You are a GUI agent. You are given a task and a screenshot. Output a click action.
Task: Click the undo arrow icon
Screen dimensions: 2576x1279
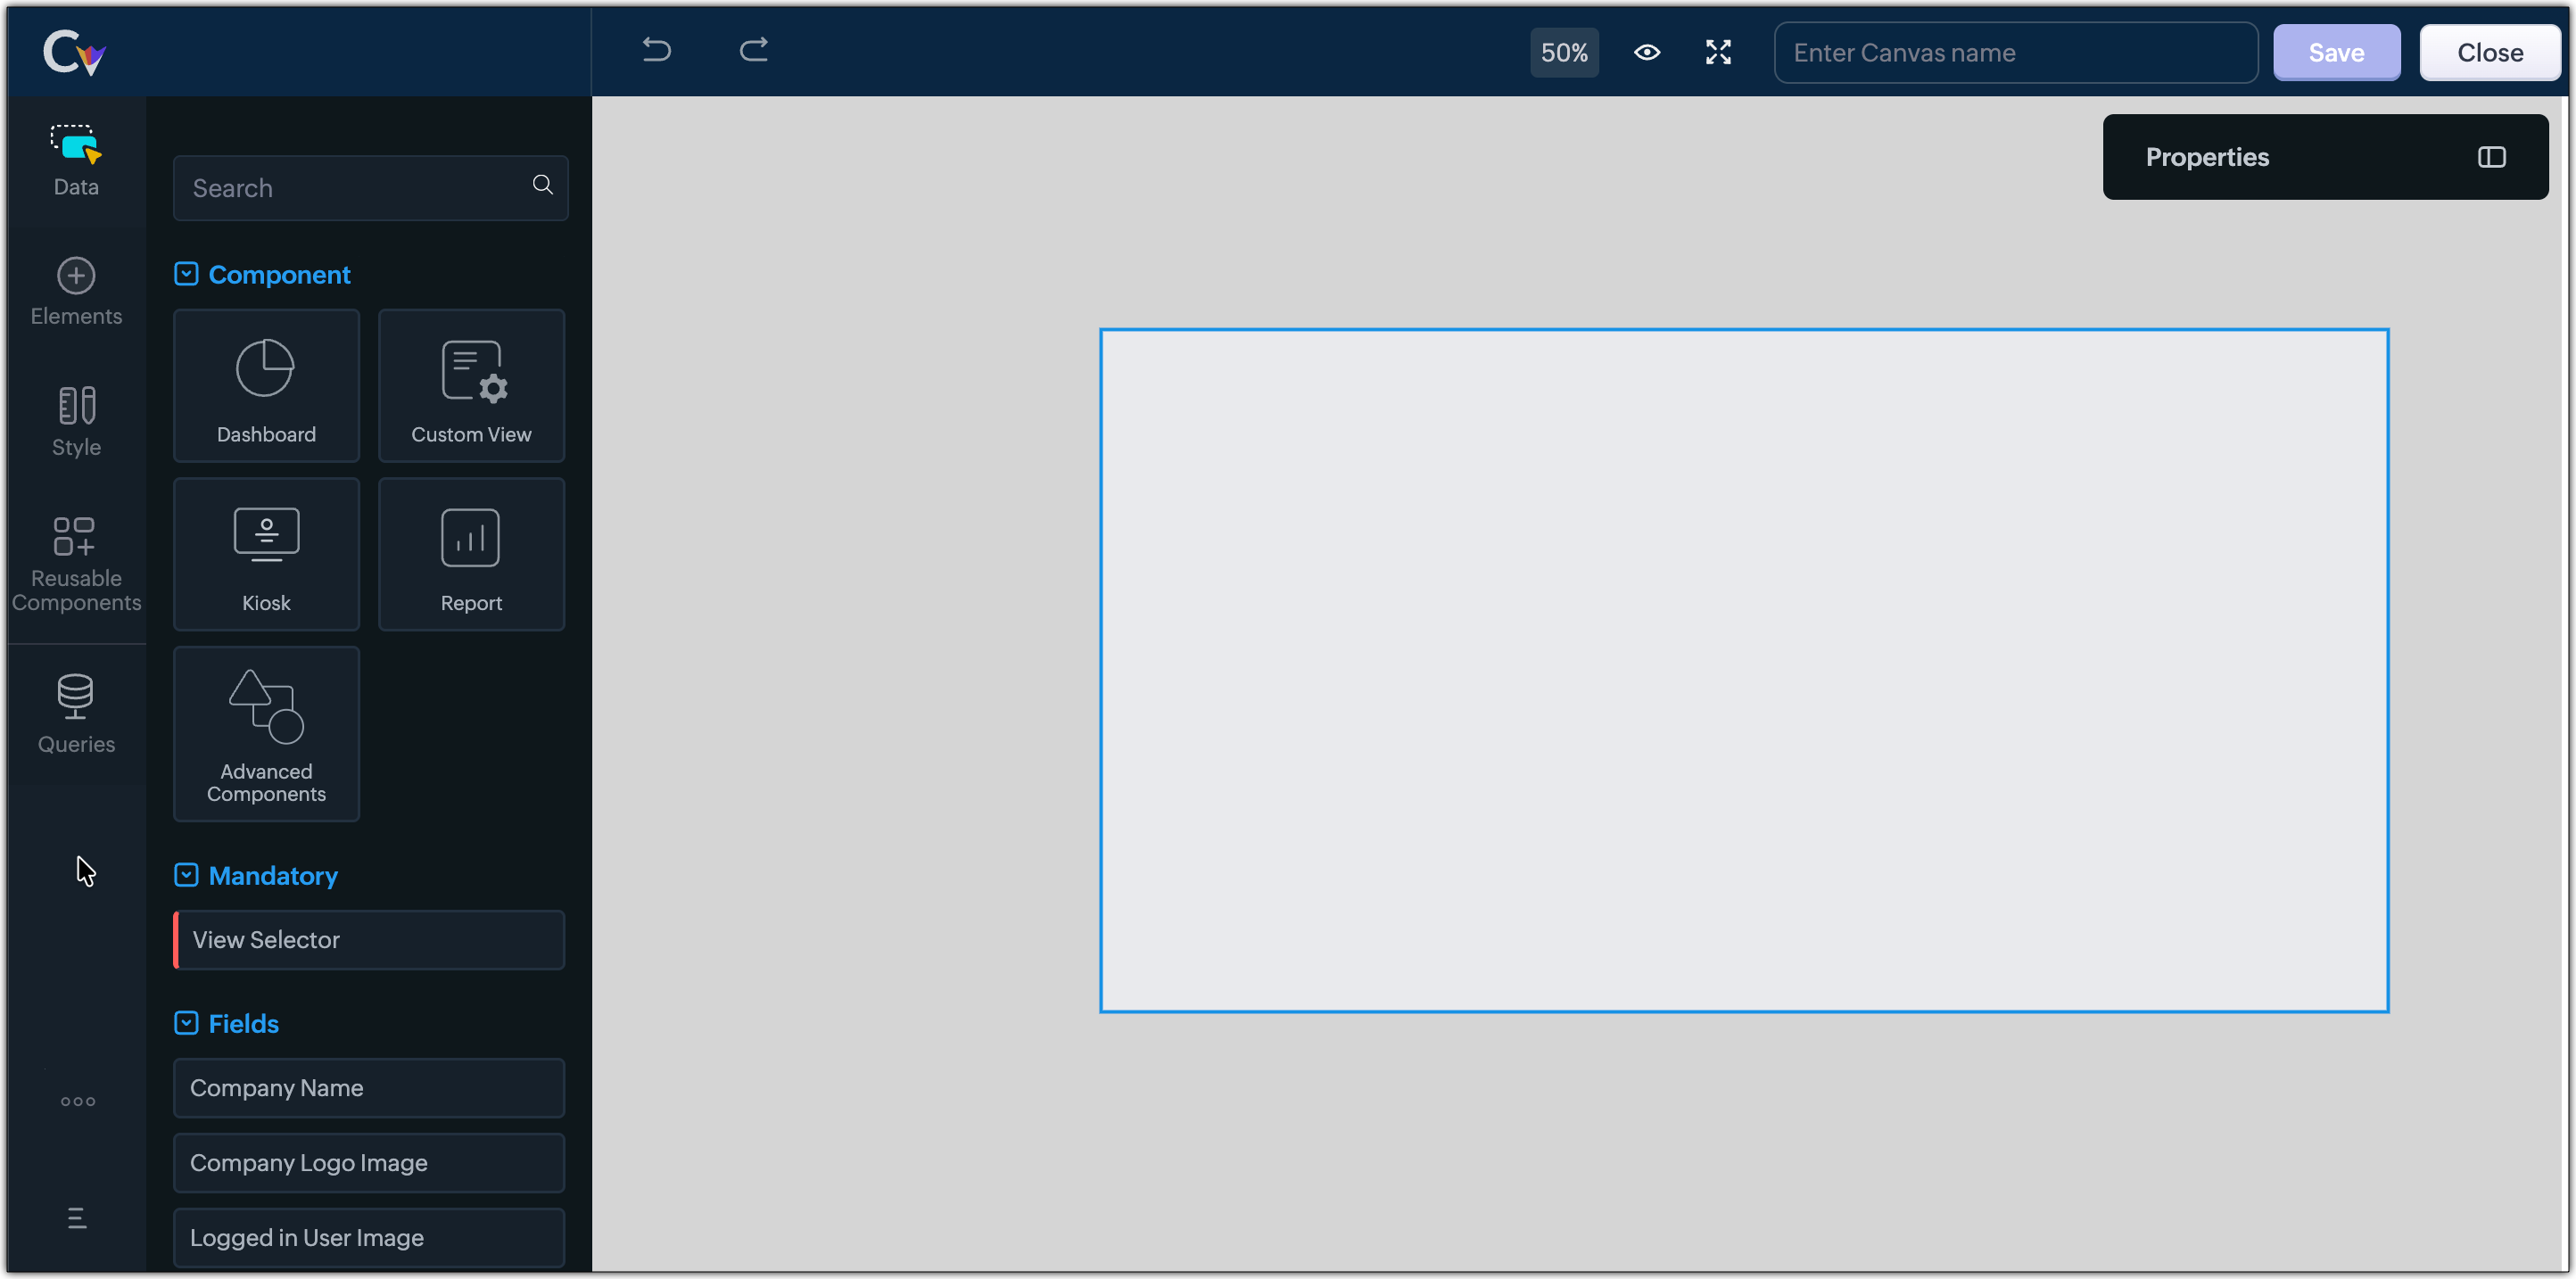point(656,50)
